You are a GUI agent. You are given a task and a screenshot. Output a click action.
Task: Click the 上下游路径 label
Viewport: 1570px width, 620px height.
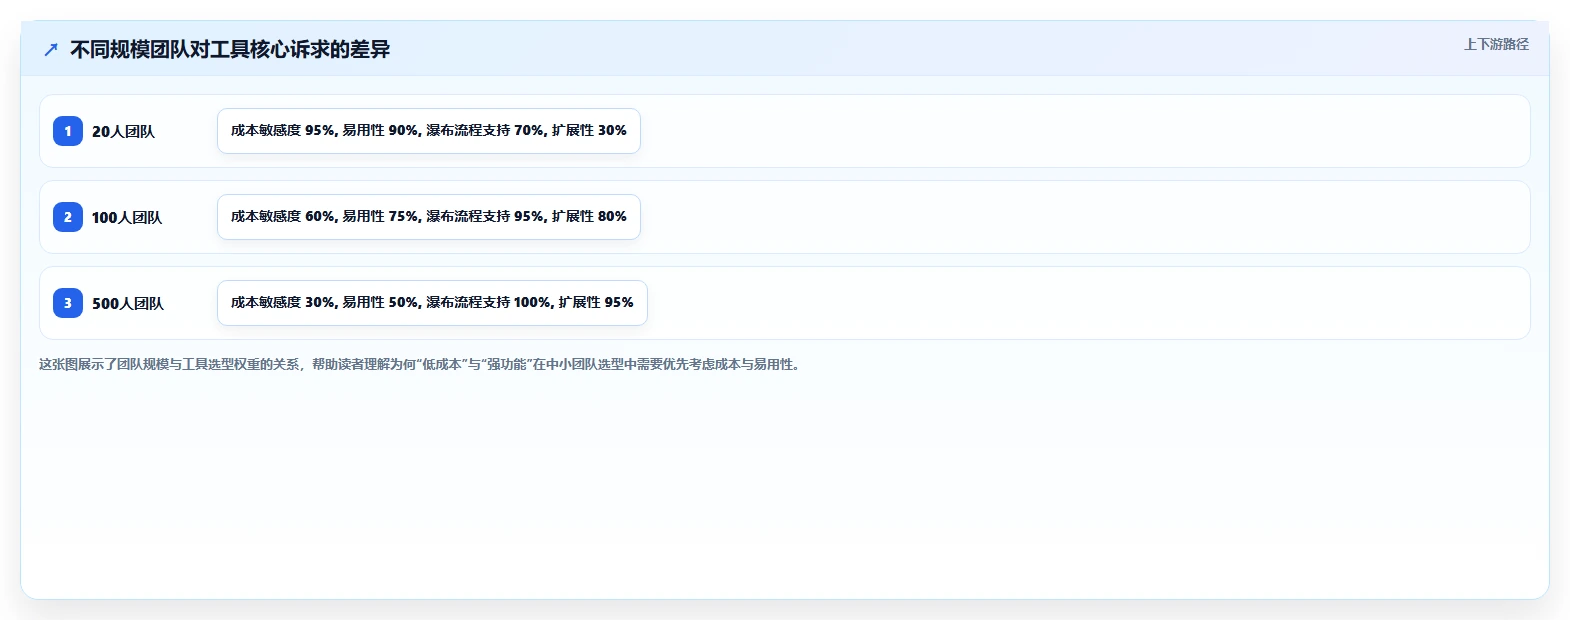(1496, 44)
